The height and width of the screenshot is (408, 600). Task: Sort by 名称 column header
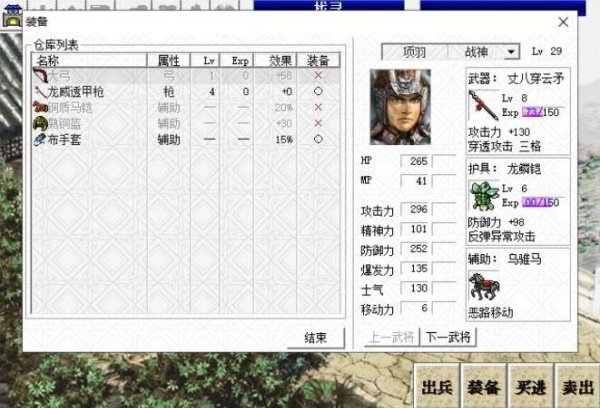pyautogui.click(x=89, y=60)
